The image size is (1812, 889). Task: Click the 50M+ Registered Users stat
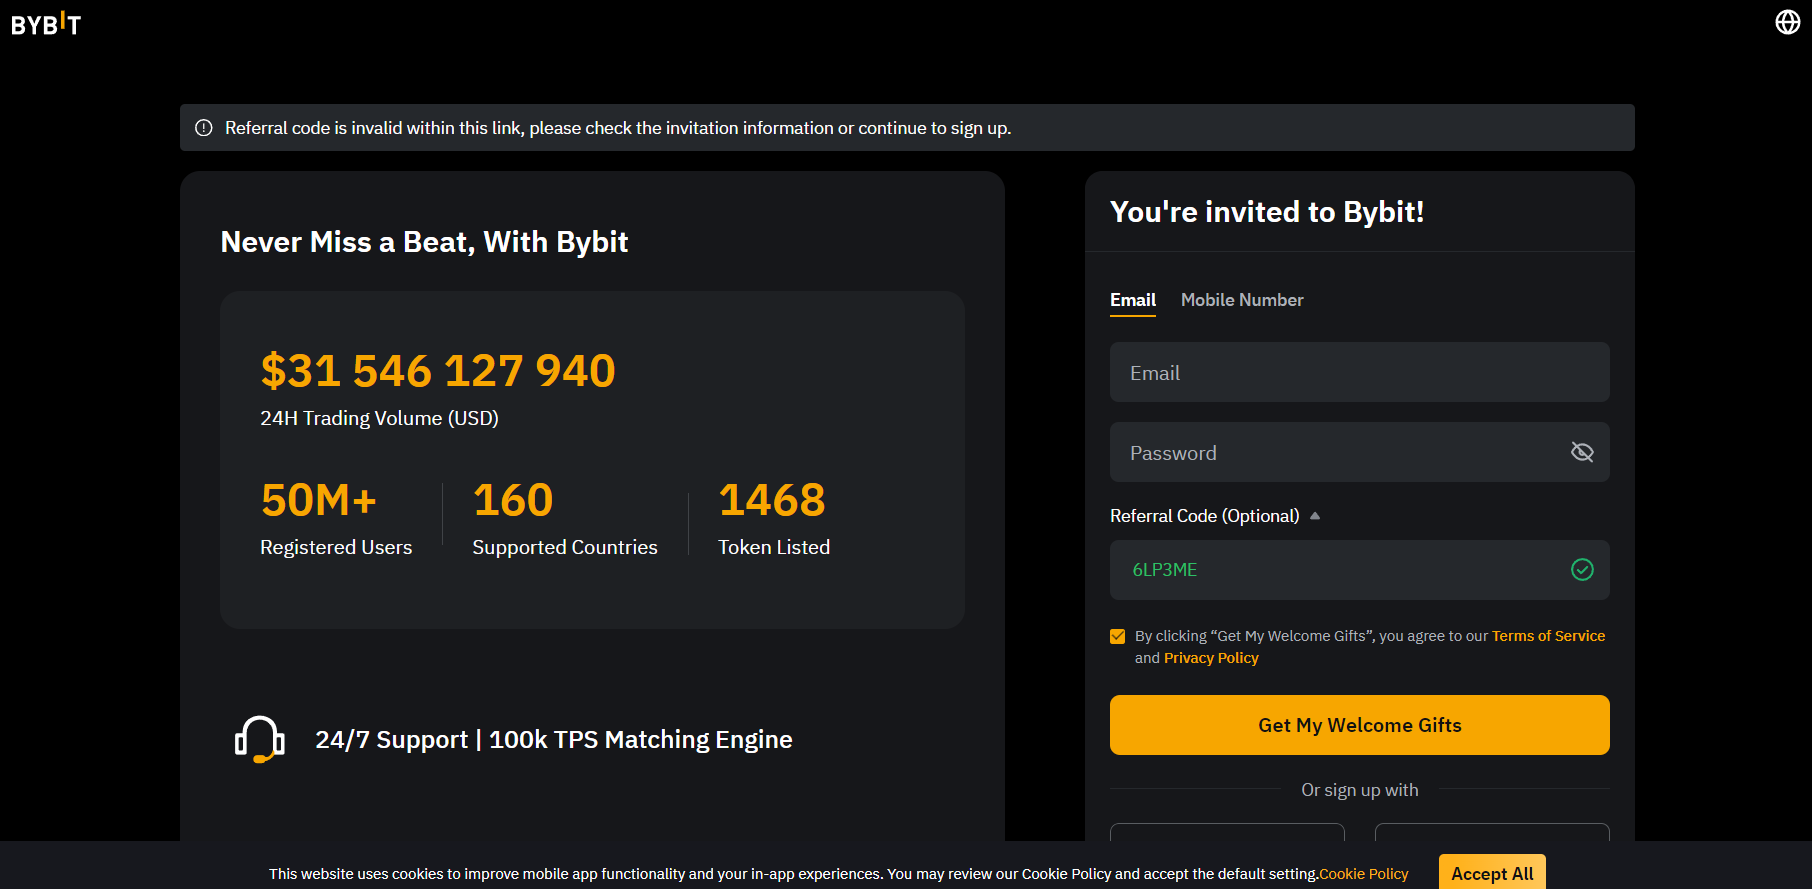(336, 518)
